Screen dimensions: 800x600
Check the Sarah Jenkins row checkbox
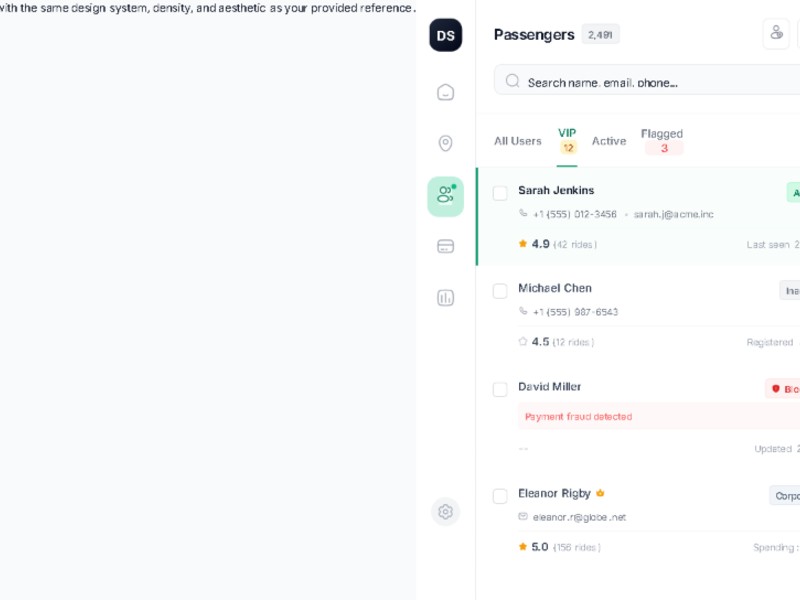(500, 193)
